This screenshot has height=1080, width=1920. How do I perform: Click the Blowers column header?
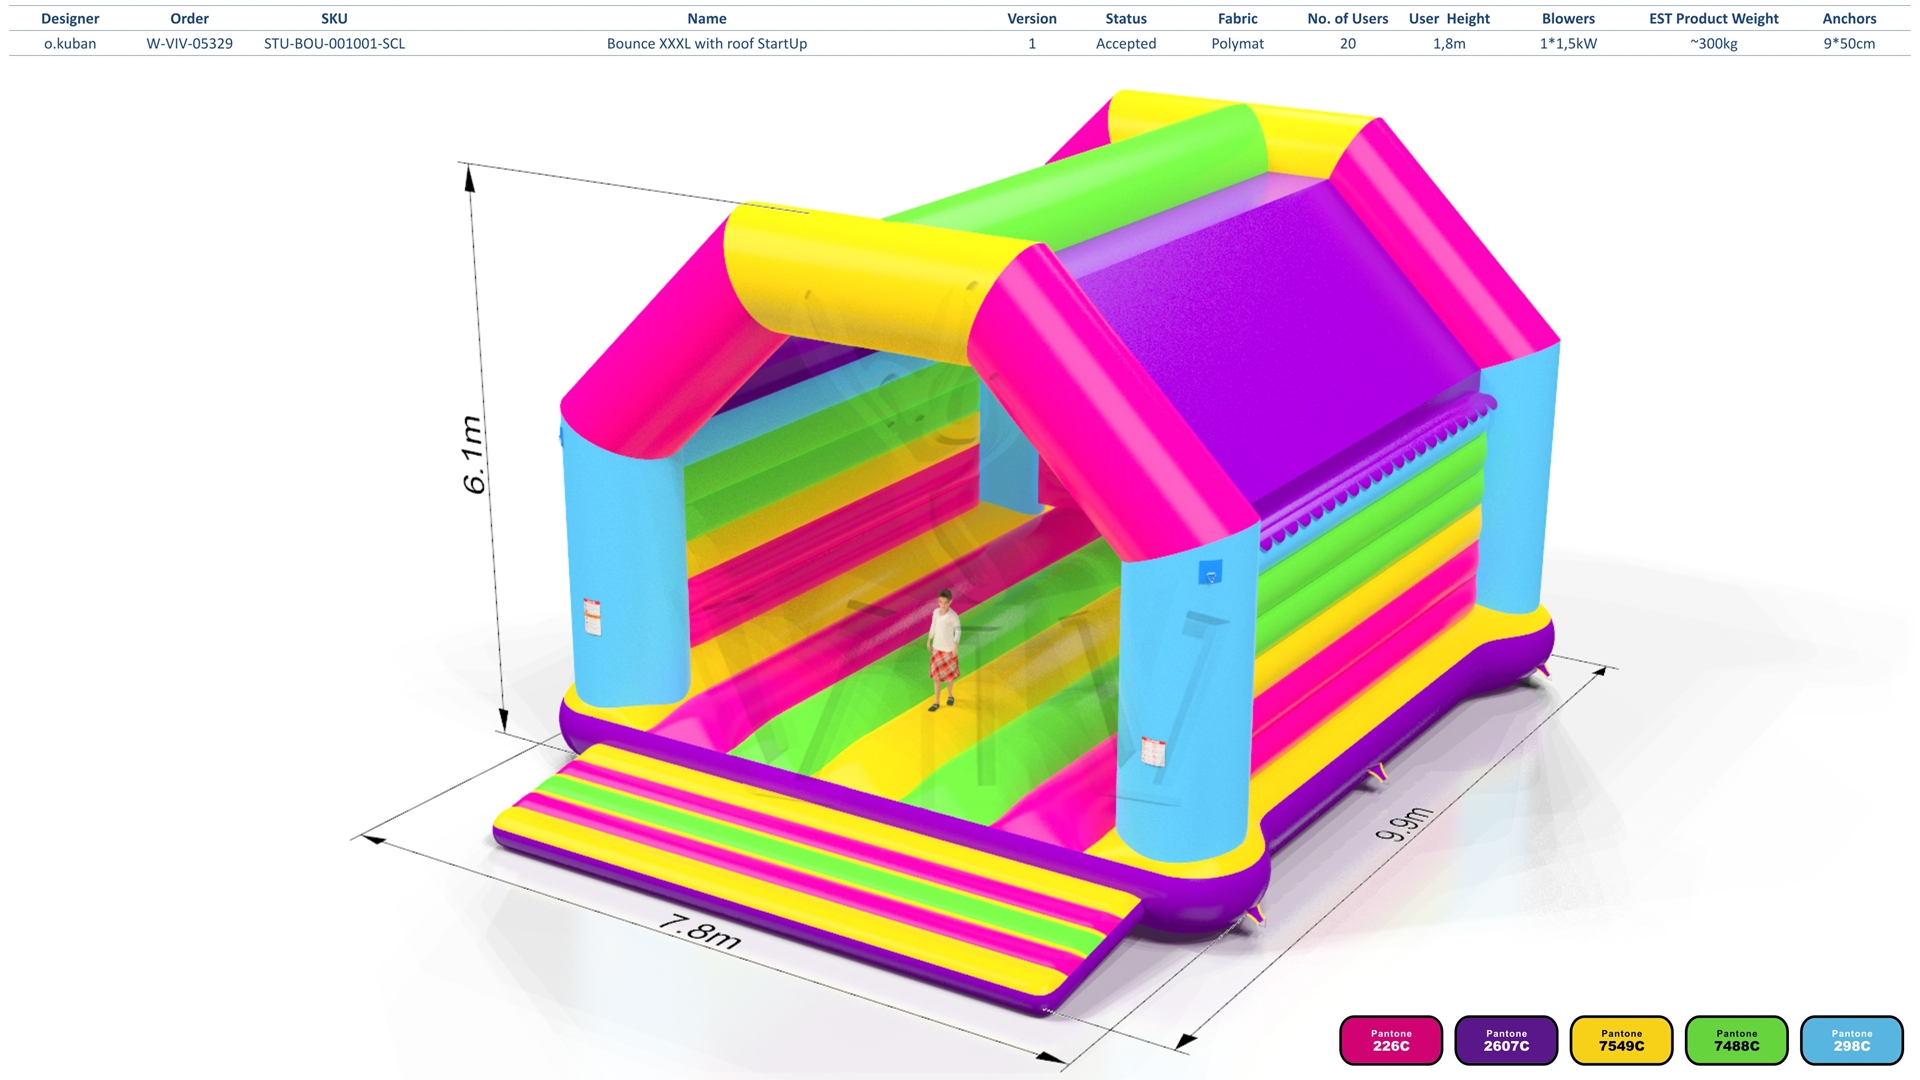(1568, 18)
